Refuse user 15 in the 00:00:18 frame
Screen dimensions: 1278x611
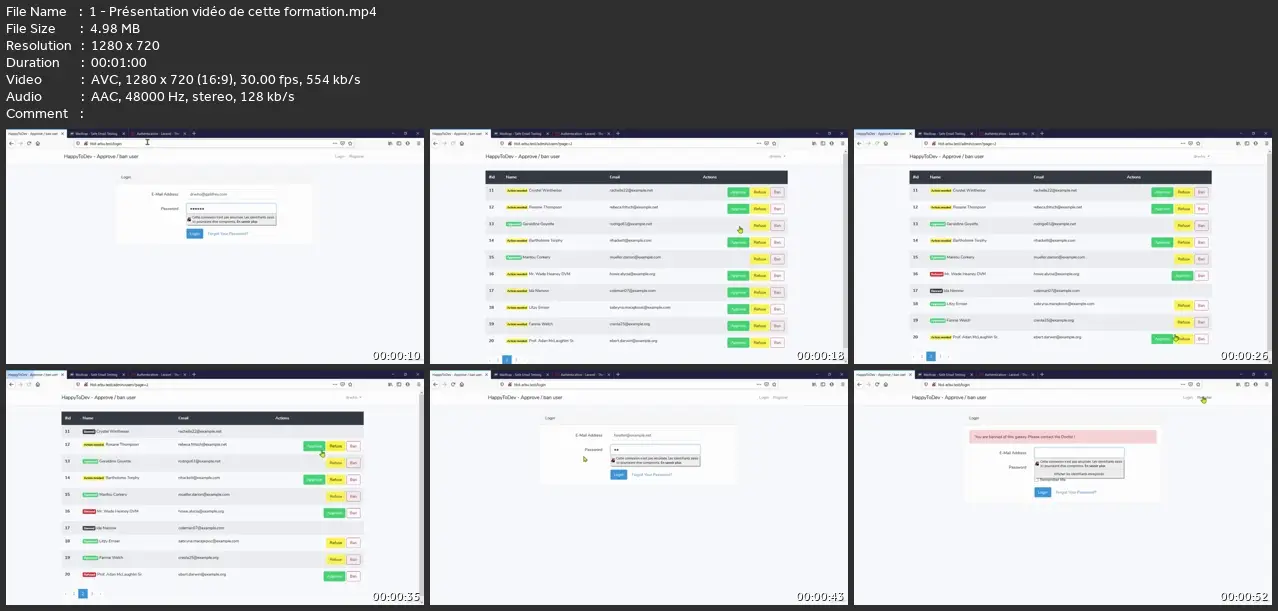tap(759, 259)
